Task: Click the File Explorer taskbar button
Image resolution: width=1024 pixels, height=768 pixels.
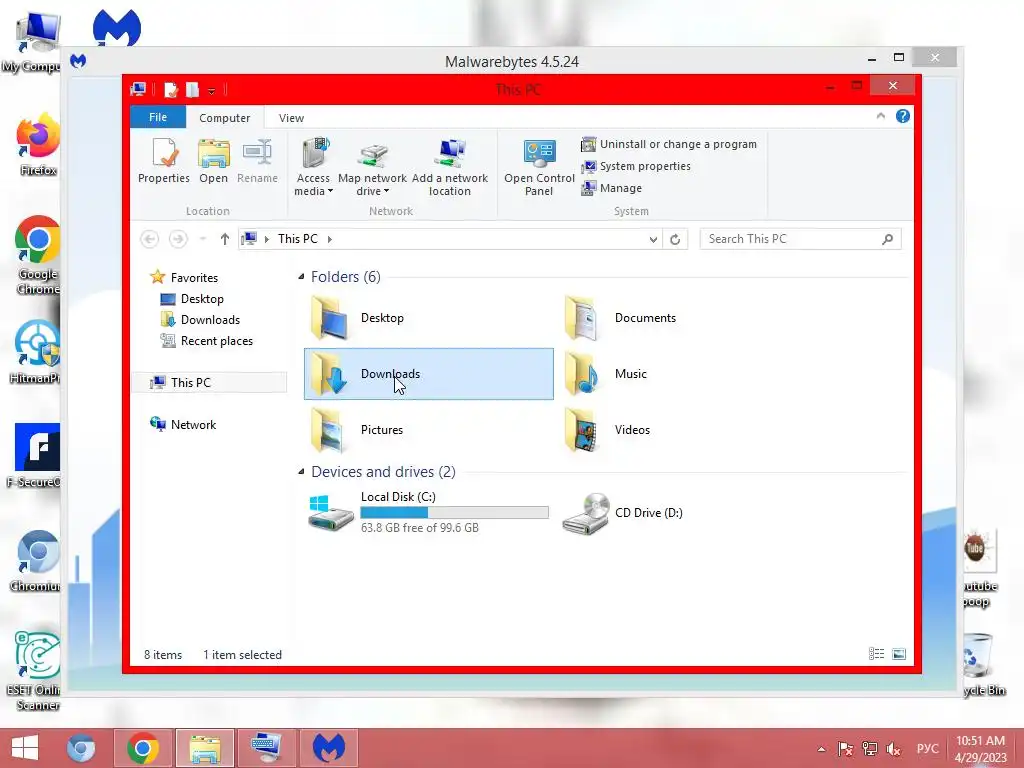Action: [x=204, y=748]
